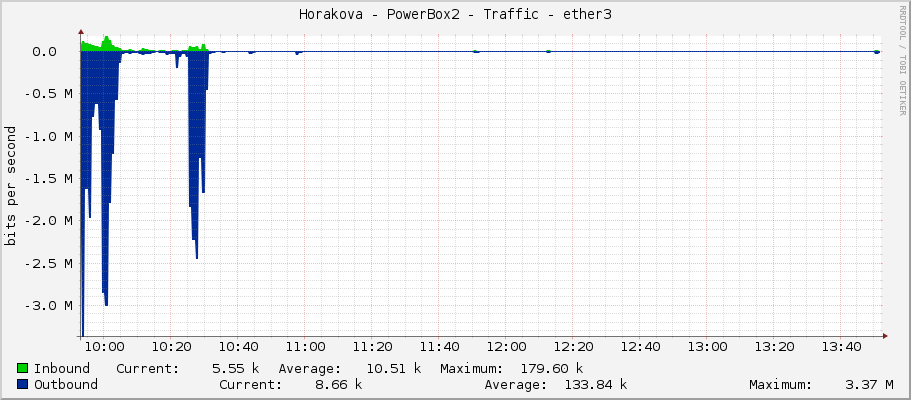The image size is (911, 400).
Task: Click the '-1.0 M' y-axis label
Action: [x=49, y=137]
